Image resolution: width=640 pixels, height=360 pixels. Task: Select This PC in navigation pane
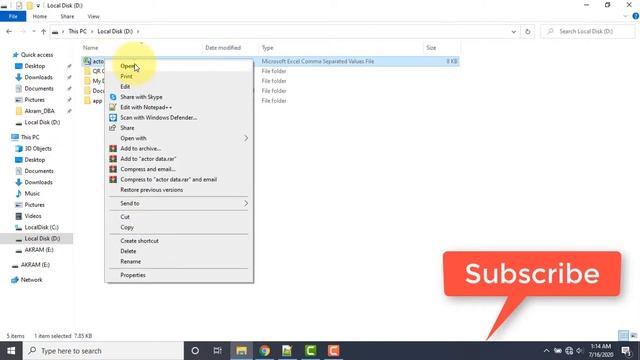pos(30,137)
